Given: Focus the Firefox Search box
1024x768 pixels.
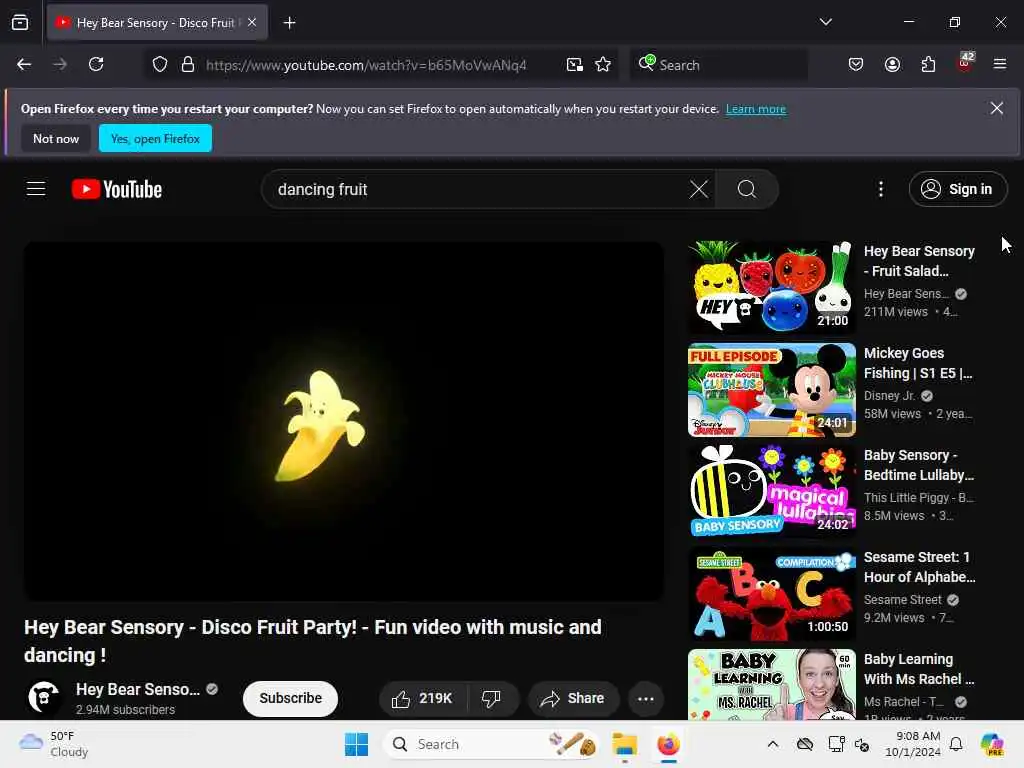Looking at the screenshot, I should click(718, 65).
